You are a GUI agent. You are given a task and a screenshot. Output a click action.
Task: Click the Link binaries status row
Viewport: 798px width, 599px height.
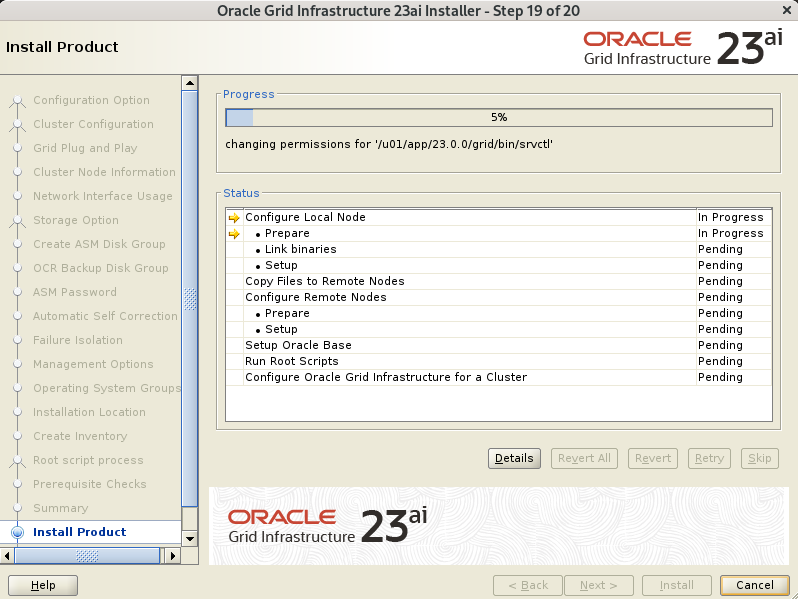pos(499,249)
